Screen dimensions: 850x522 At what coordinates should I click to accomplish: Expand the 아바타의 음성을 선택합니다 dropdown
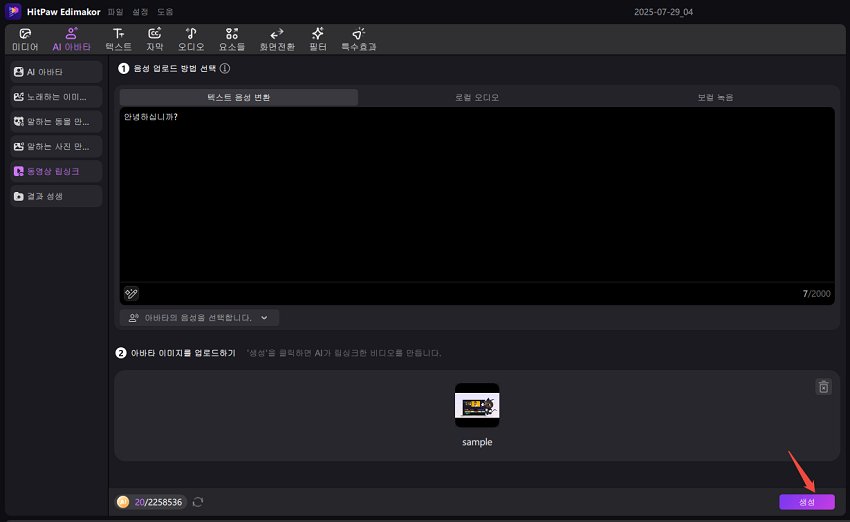(x=199, y=318)
